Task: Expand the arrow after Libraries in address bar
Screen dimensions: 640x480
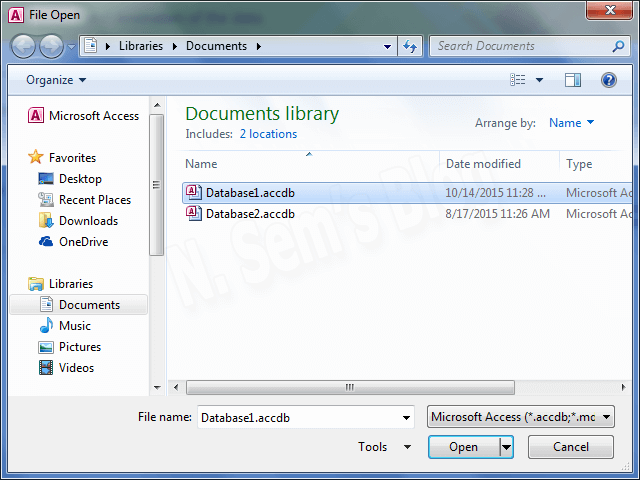Action: click(x=175, y=47)
